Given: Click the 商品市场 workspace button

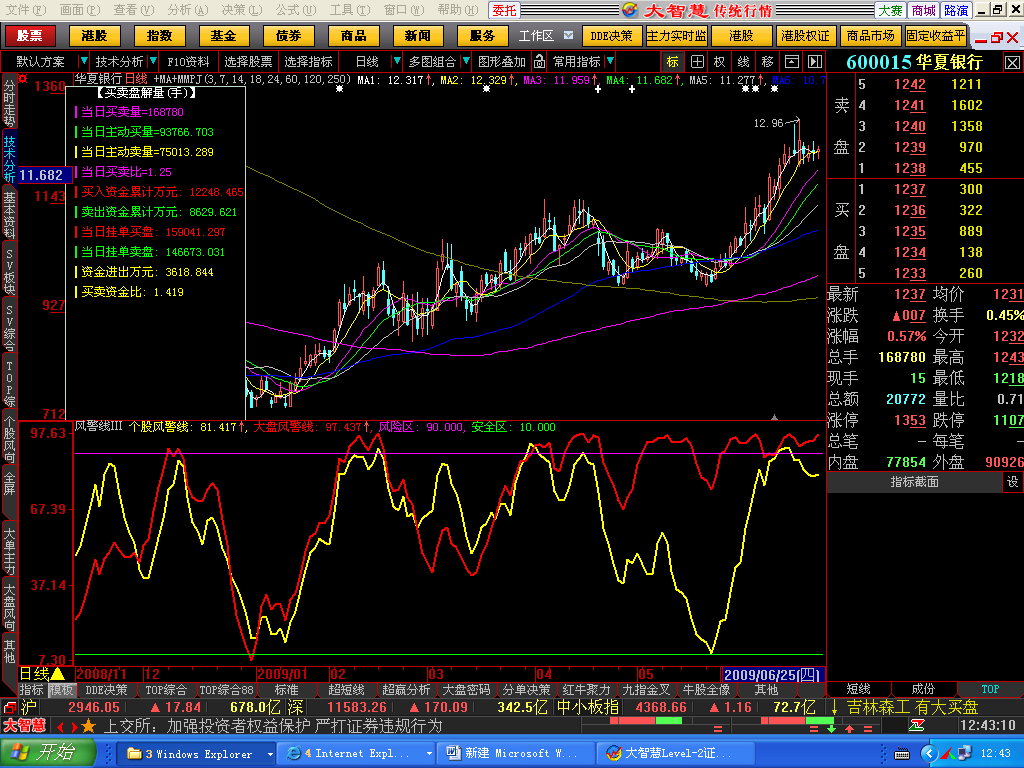Looking at the screenshot, I should click(x=870, y=35).
